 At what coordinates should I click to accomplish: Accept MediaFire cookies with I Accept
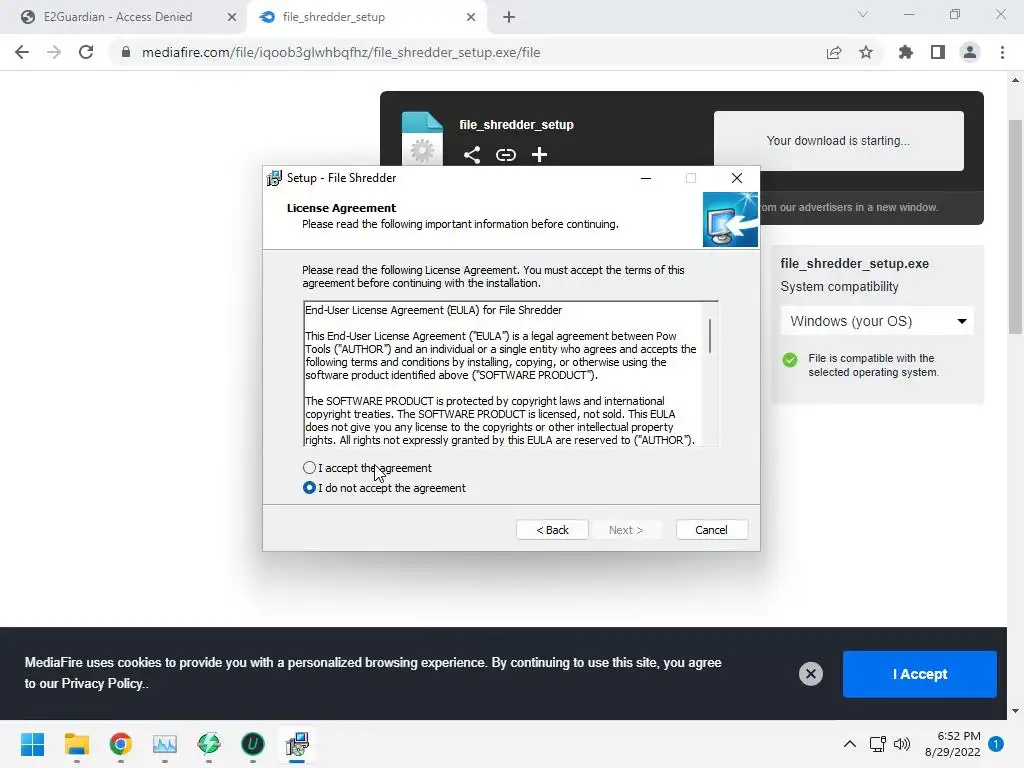tap(920, 674)
